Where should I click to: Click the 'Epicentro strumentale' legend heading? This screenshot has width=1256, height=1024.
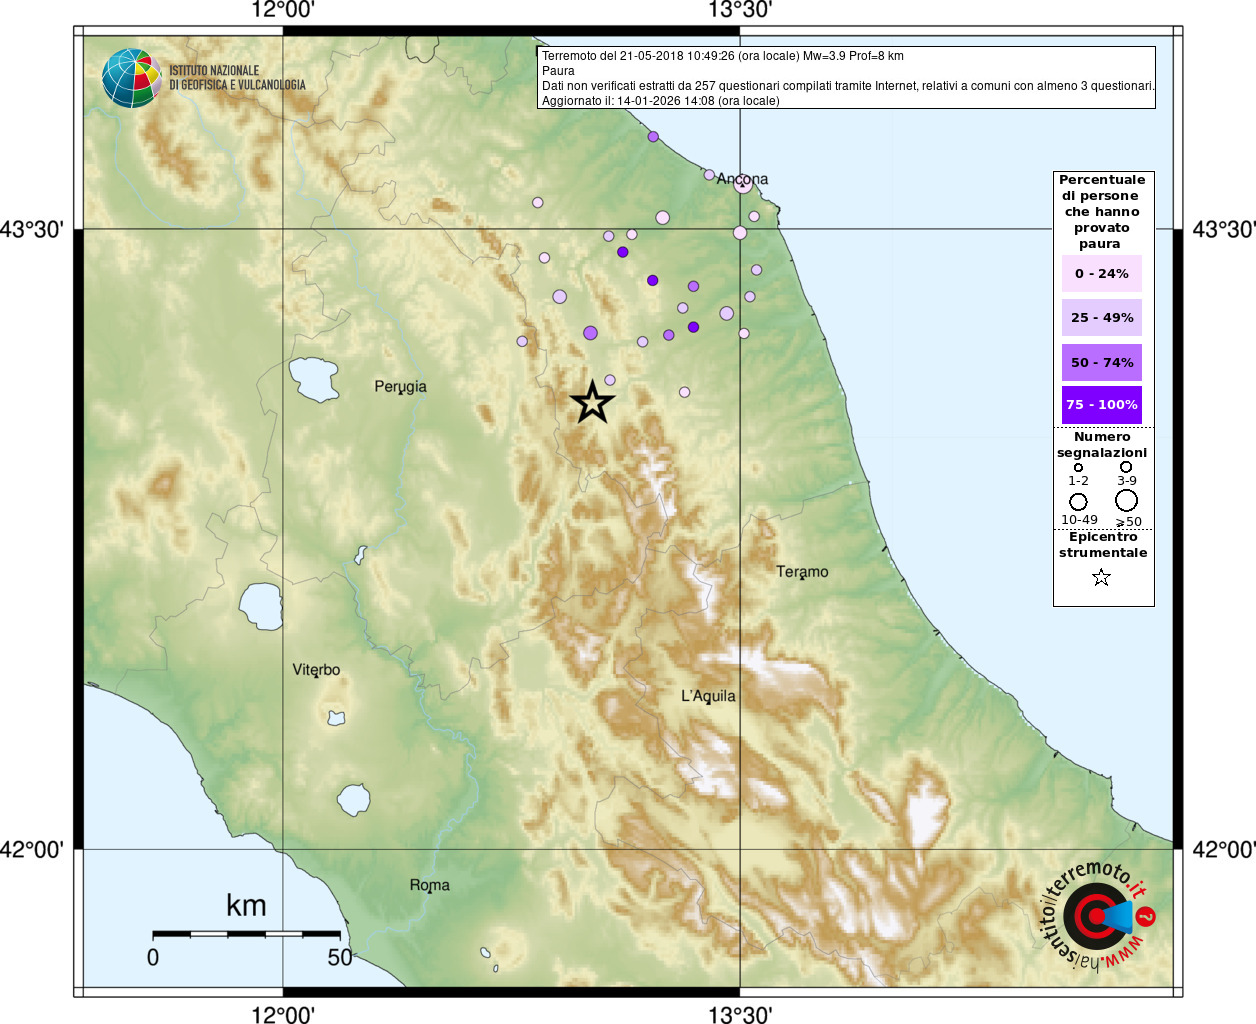(x=1103, y=545)
